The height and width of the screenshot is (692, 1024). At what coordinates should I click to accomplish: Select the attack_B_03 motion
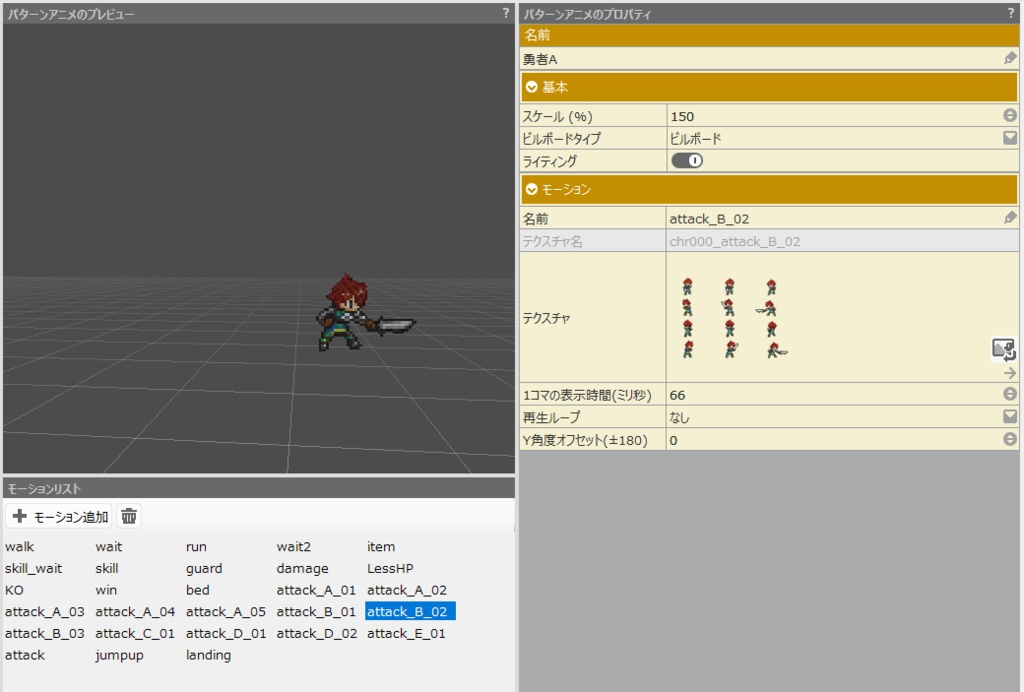pos(44,633)
